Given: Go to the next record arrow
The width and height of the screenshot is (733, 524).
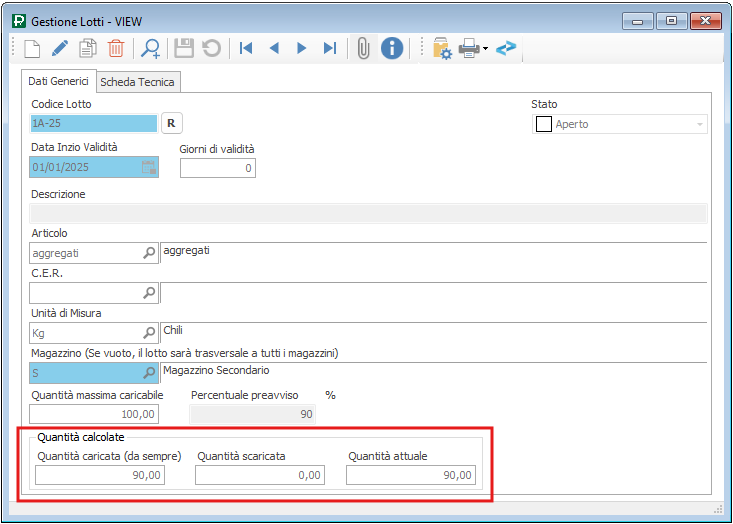Looking at the screenshot, I should point(301,48).
